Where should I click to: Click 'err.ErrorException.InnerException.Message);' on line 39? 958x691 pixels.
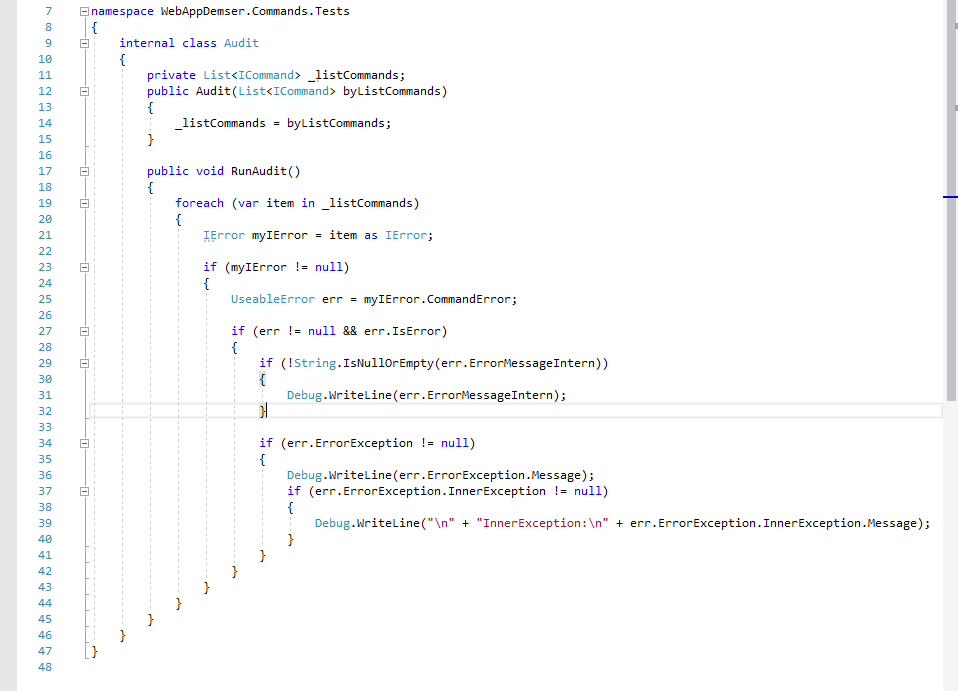[780, 524]
